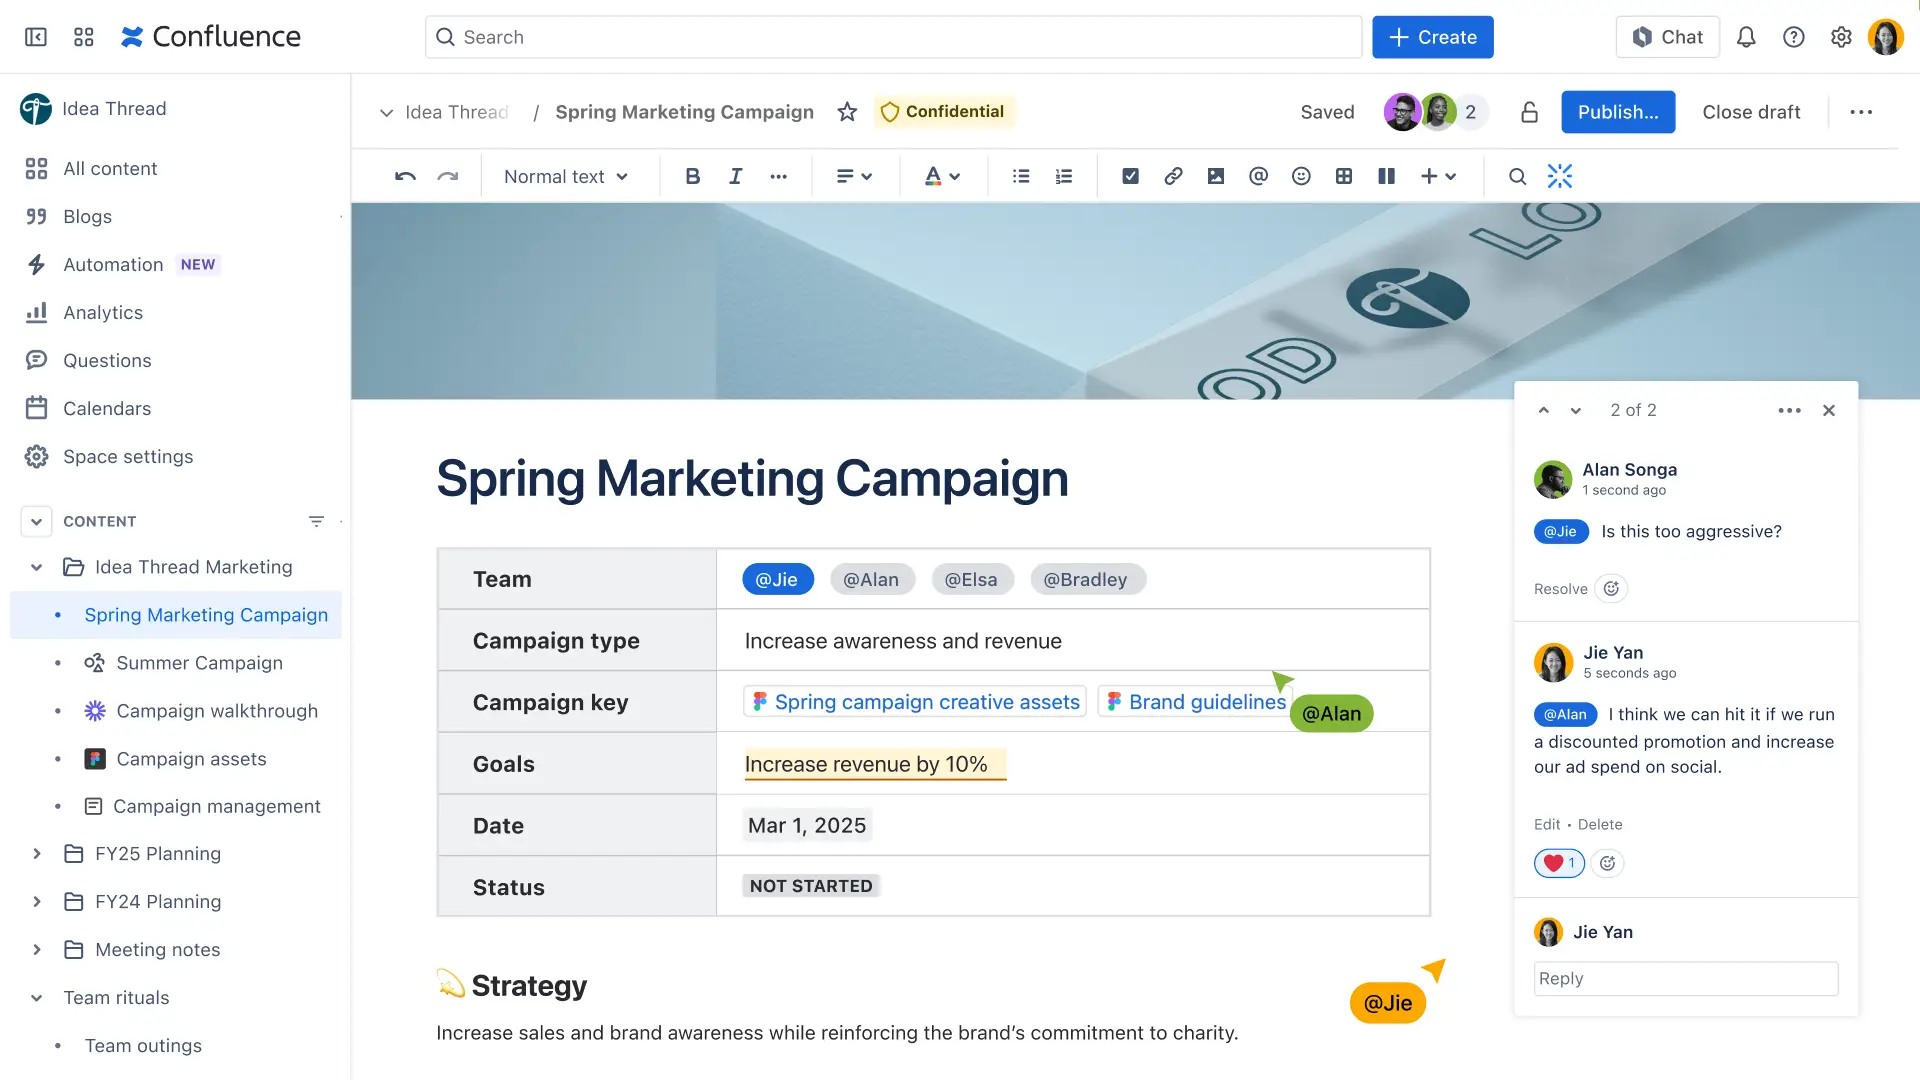Close the draft
1920x1080 pixels.
coord(1751,112)
